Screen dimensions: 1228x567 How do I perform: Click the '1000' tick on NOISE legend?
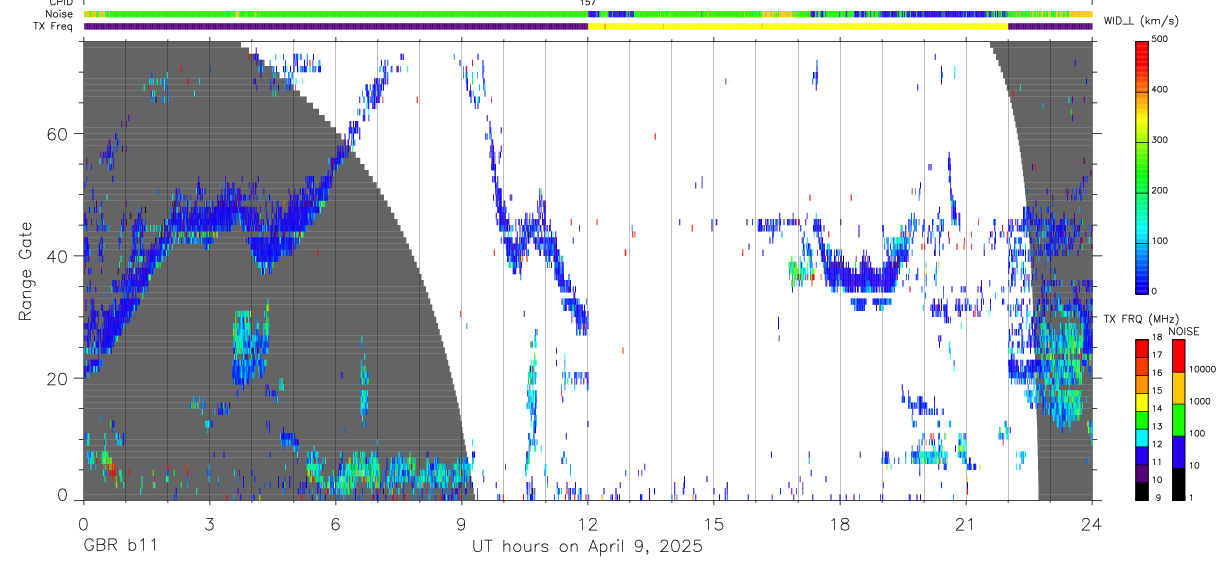[1201, 401]
